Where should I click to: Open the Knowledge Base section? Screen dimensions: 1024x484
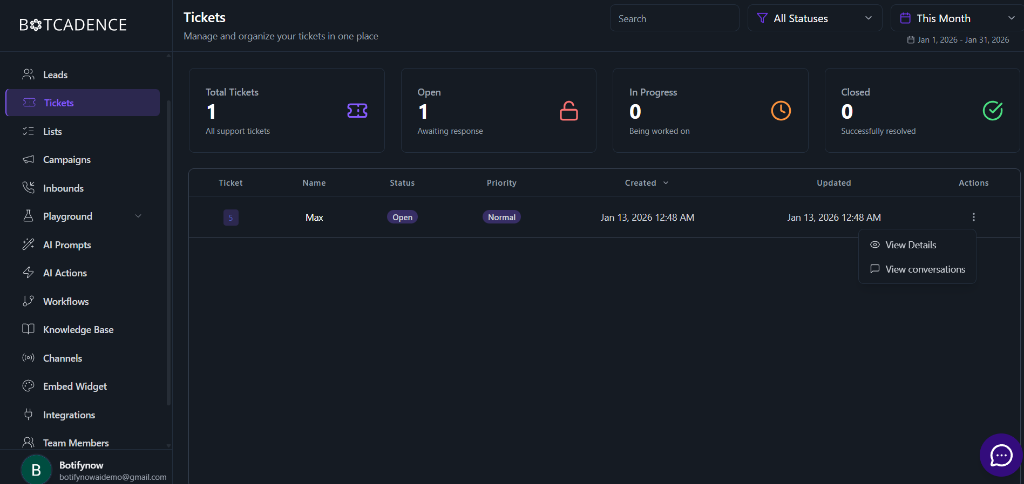[82, 330]
